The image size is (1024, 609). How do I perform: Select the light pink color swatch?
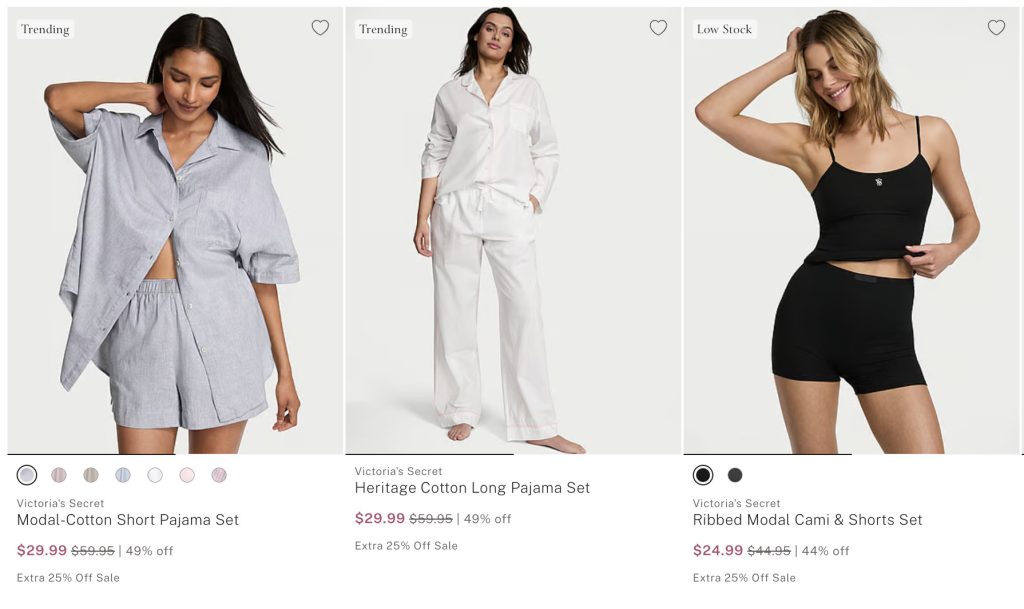click(x=187, y=475)
